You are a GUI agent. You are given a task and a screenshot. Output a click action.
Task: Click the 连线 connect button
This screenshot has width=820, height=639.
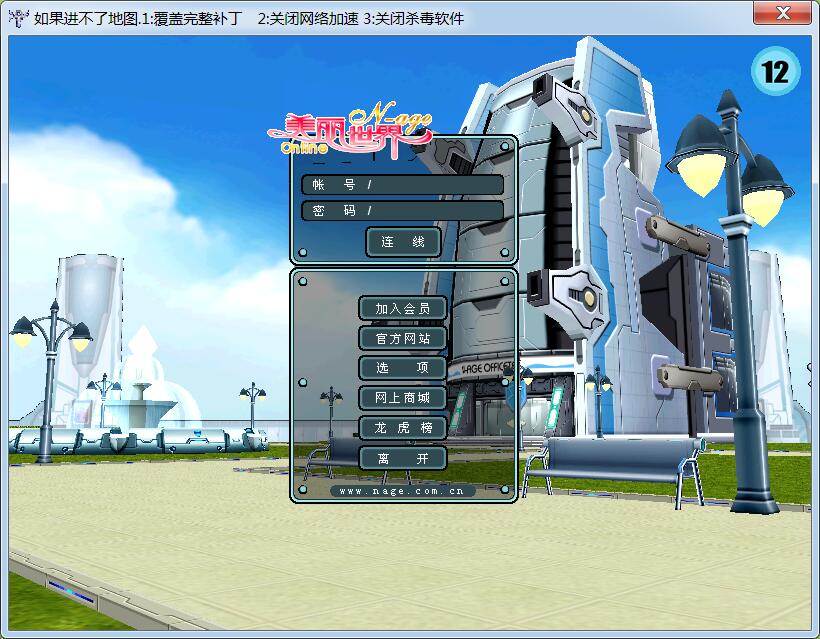click(x=403, y=242)
